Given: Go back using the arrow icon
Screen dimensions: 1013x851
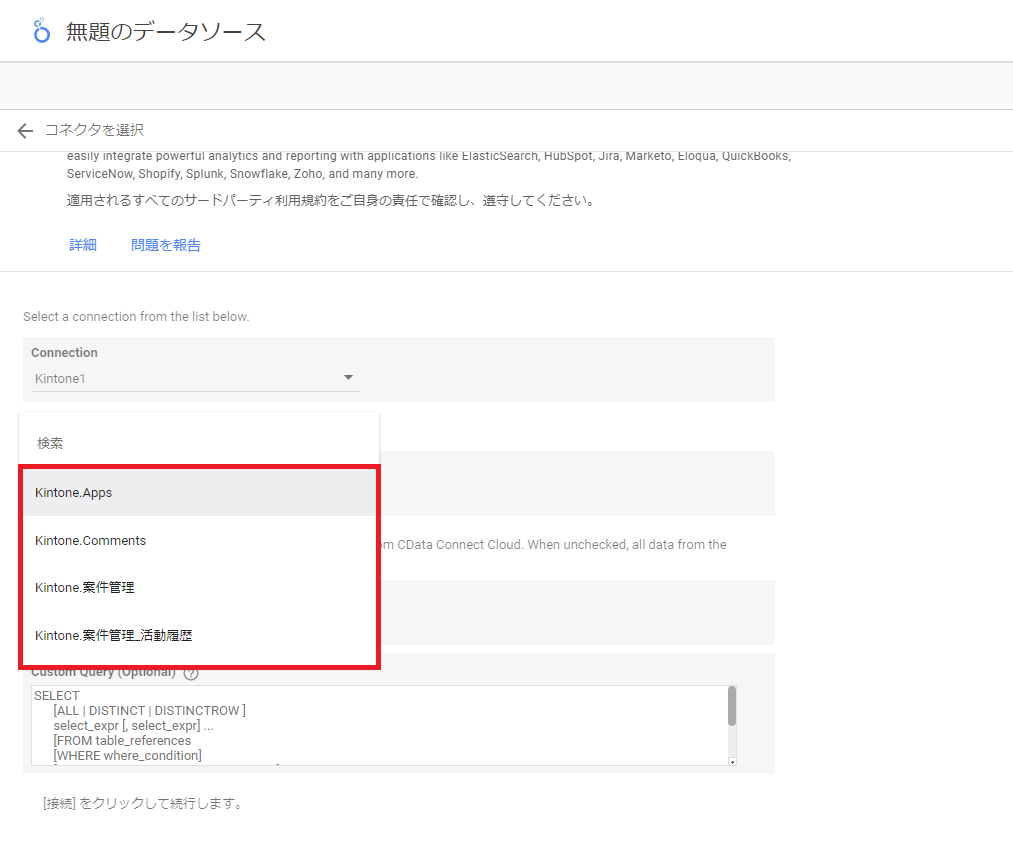Looking at the screenshot, I should click(25, 131).
